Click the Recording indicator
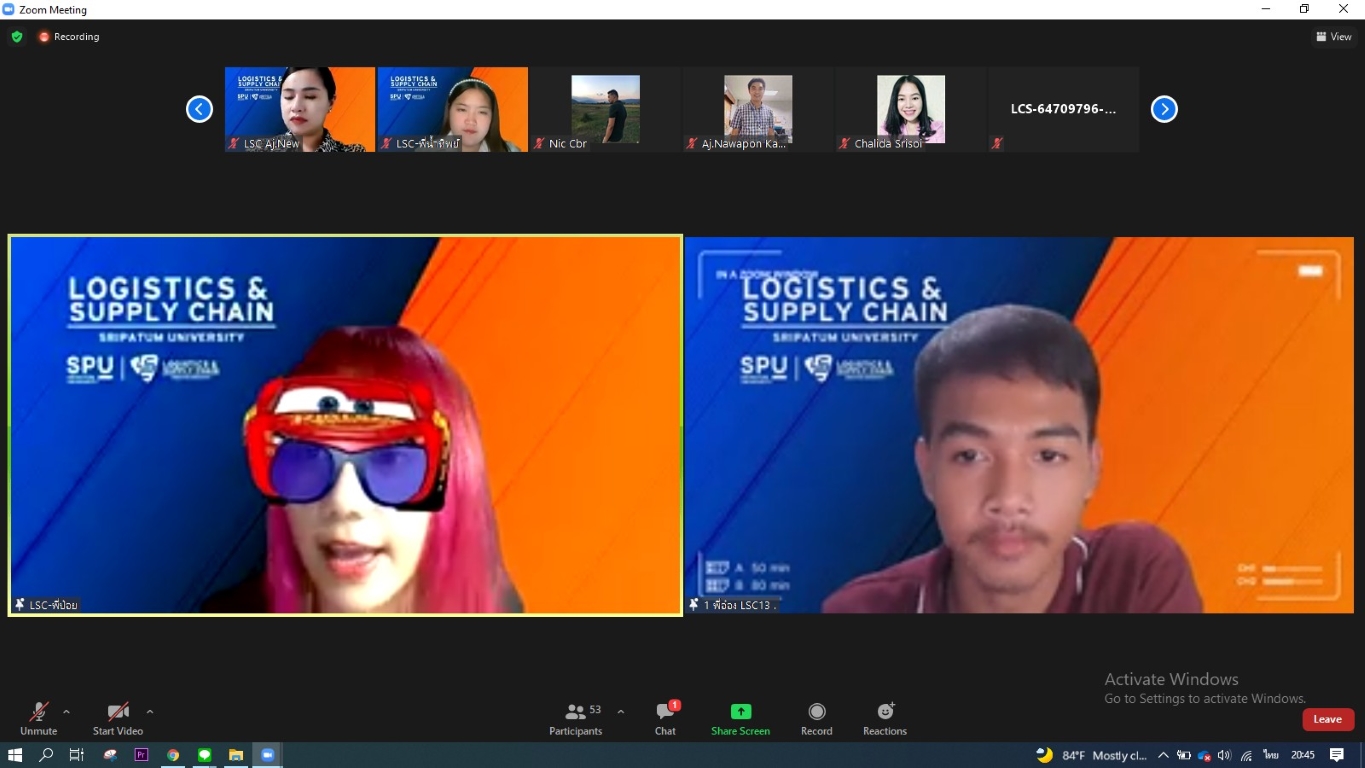 point(69,37)
